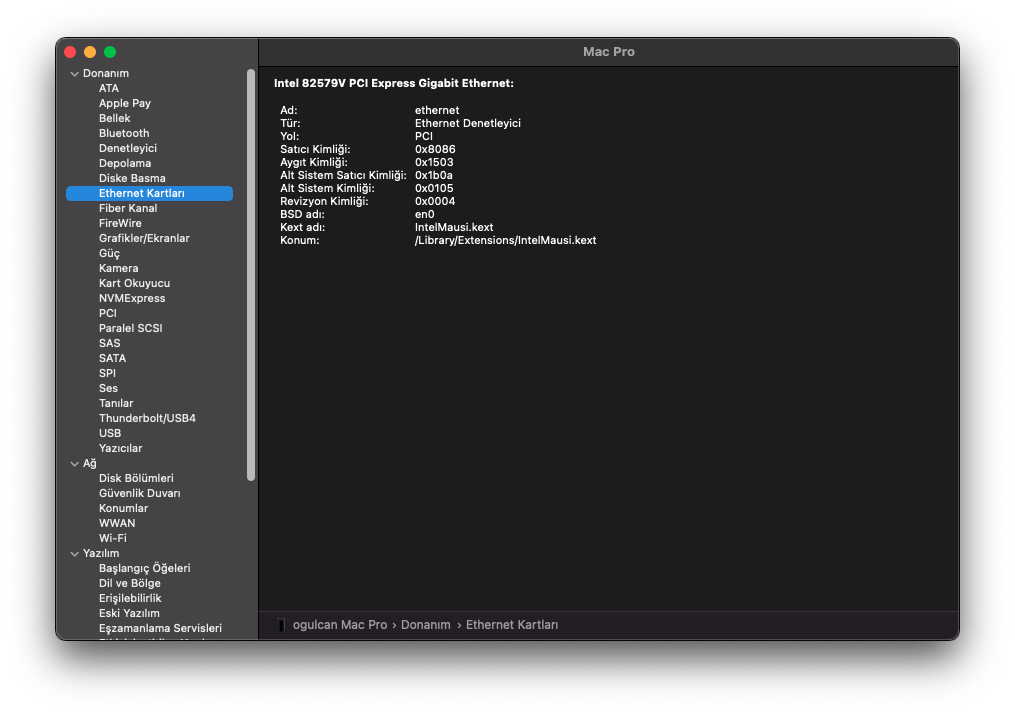Click the IntelMausi.kext location path text
This screenshot has height=714, width=1015.
[x=505, y=240]
